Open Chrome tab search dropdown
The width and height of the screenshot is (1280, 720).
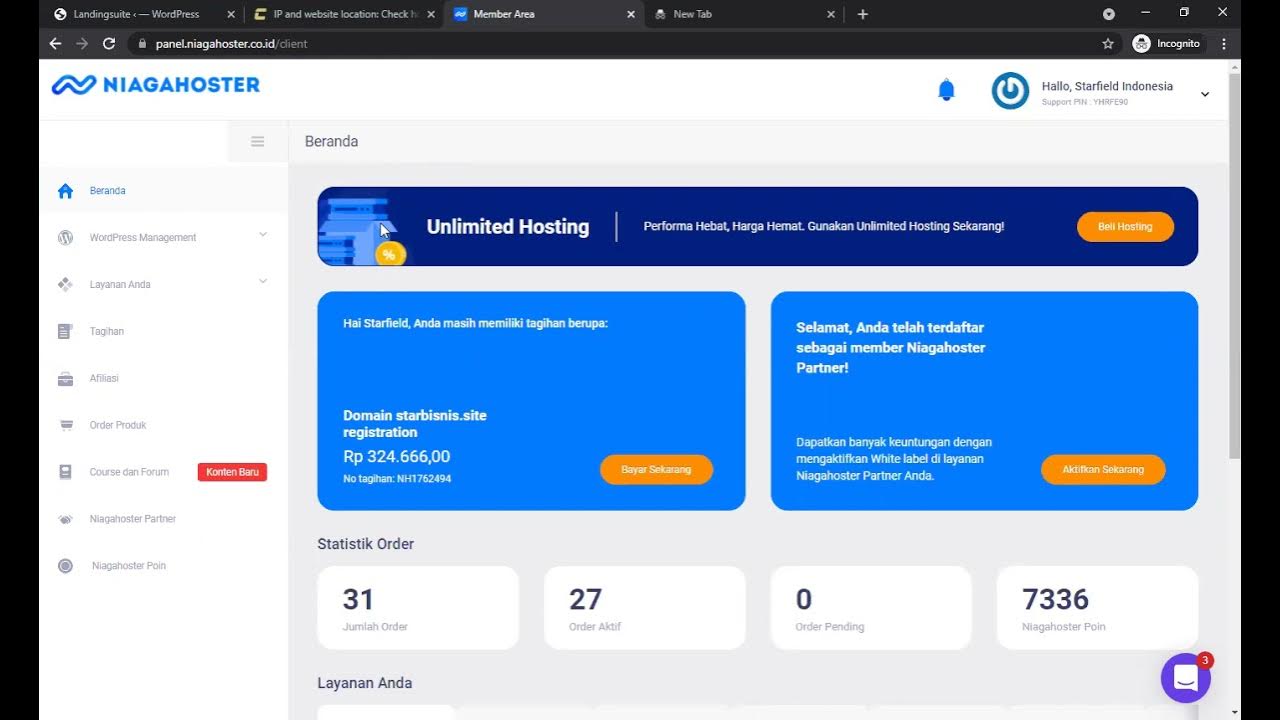(1109, 14)
